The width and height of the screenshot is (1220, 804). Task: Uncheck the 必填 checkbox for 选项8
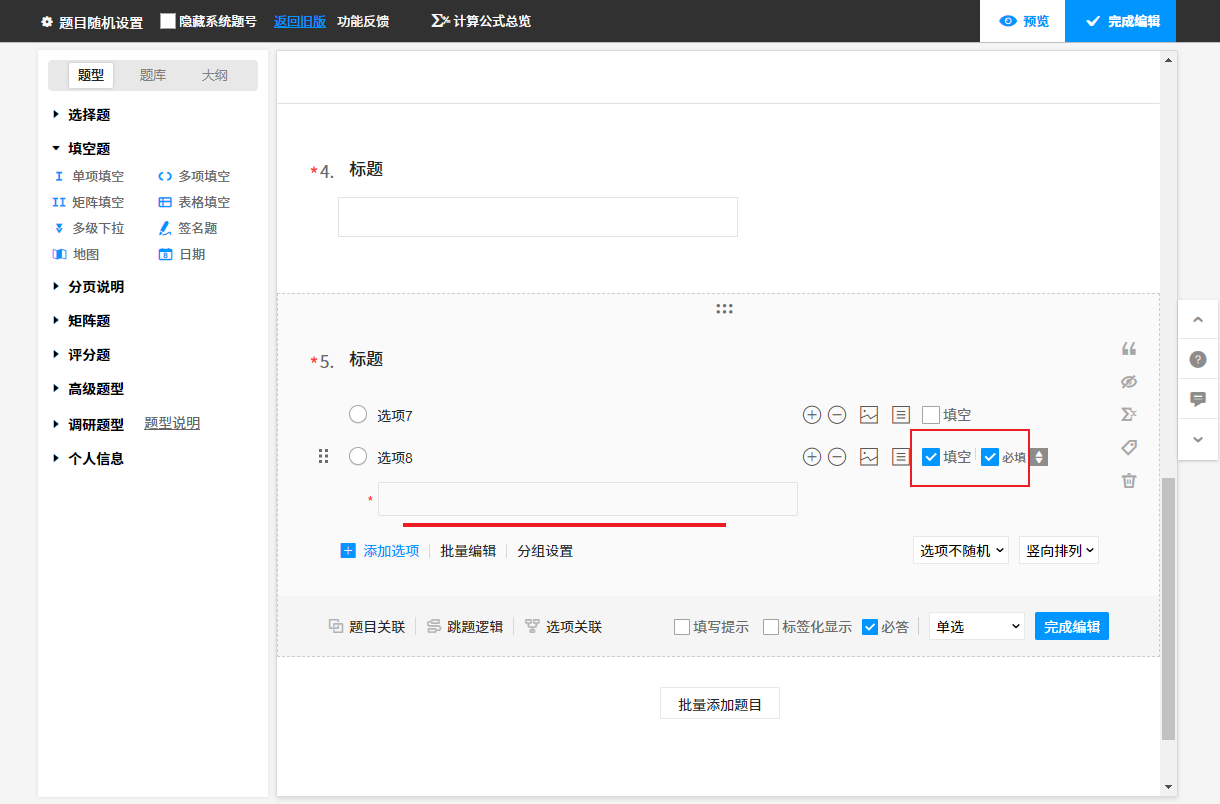pos(990,457)
